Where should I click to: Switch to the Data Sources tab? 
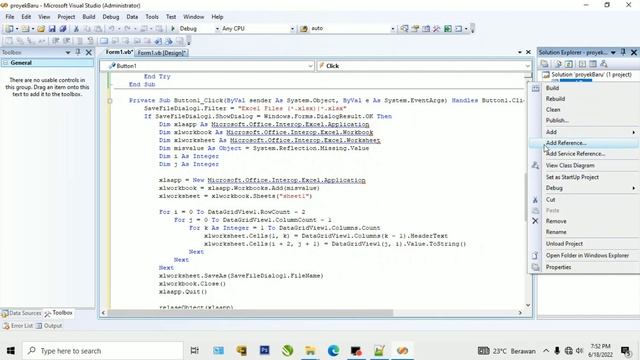point(21,313)
